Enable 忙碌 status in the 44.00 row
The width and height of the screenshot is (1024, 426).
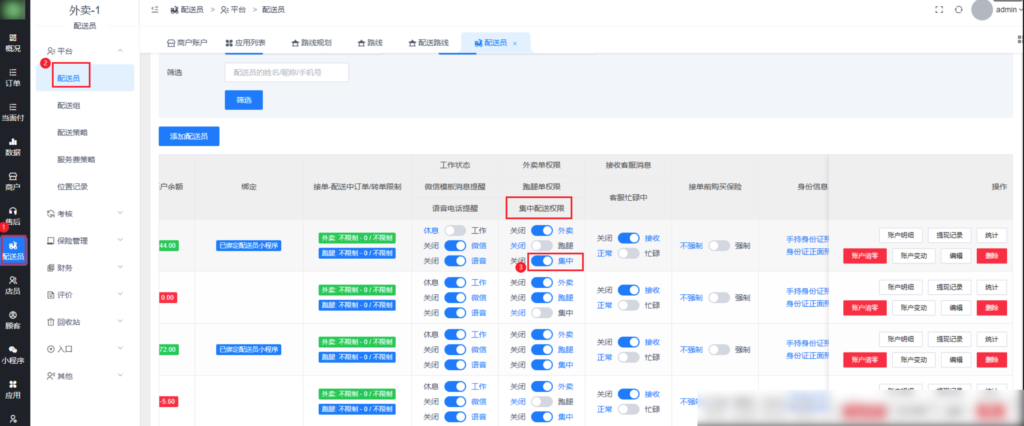628,253
